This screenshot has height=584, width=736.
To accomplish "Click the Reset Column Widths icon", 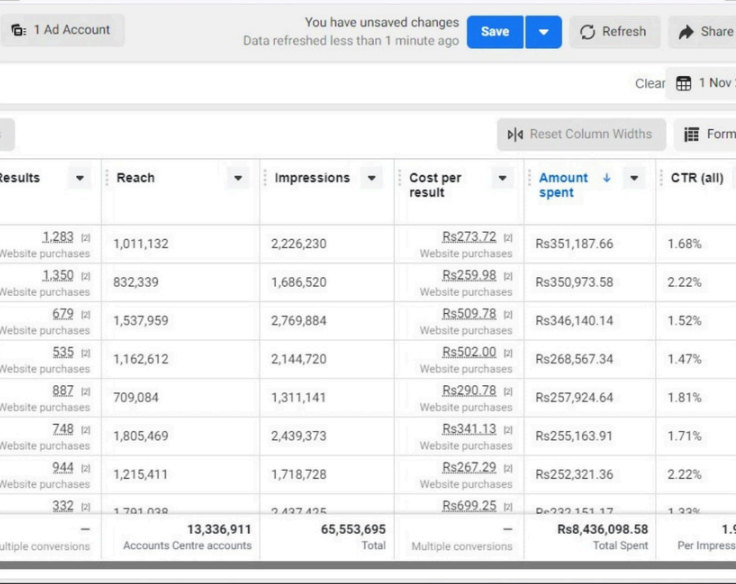I will (x=515, y=134).
